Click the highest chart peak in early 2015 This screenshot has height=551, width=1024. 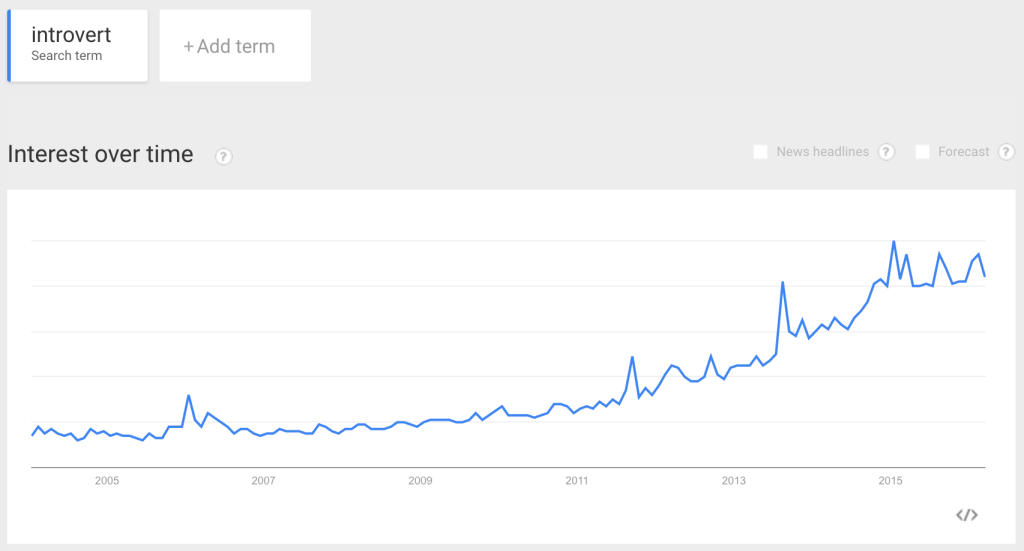click(893, 242)
